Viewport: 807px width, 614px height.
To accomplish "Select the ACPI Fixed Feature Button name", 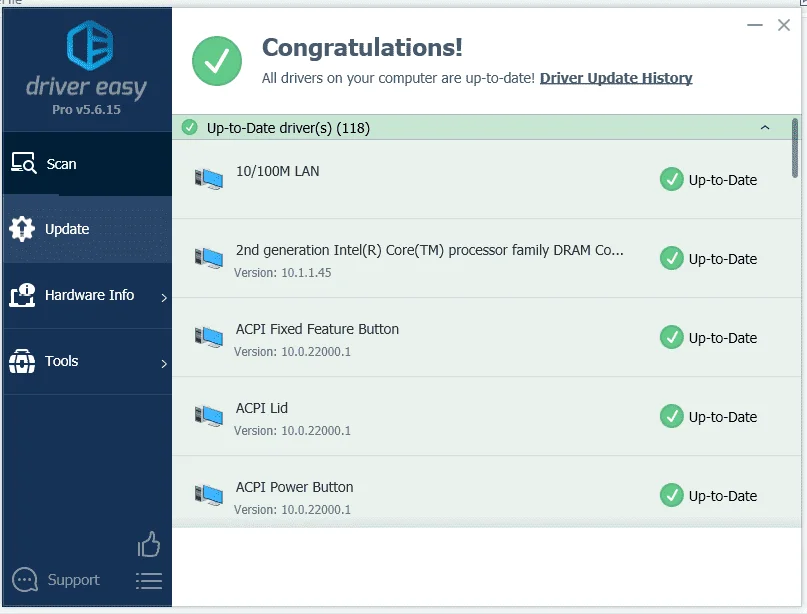I will point(317,329).
